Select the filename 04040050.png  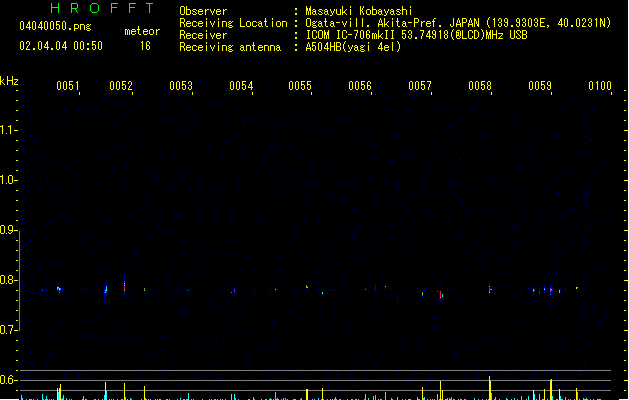pyautogui.click(x=55, y=26)
